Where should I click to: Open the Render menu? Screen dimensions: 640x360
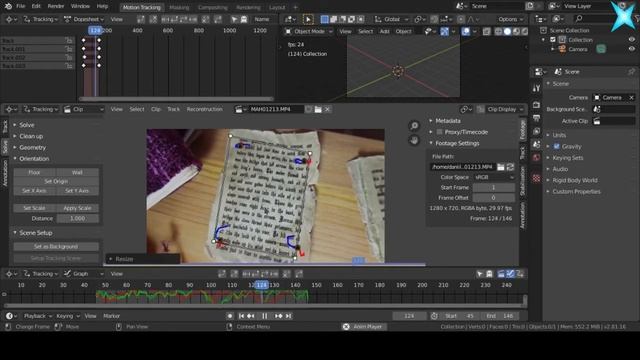pos(56,7)
